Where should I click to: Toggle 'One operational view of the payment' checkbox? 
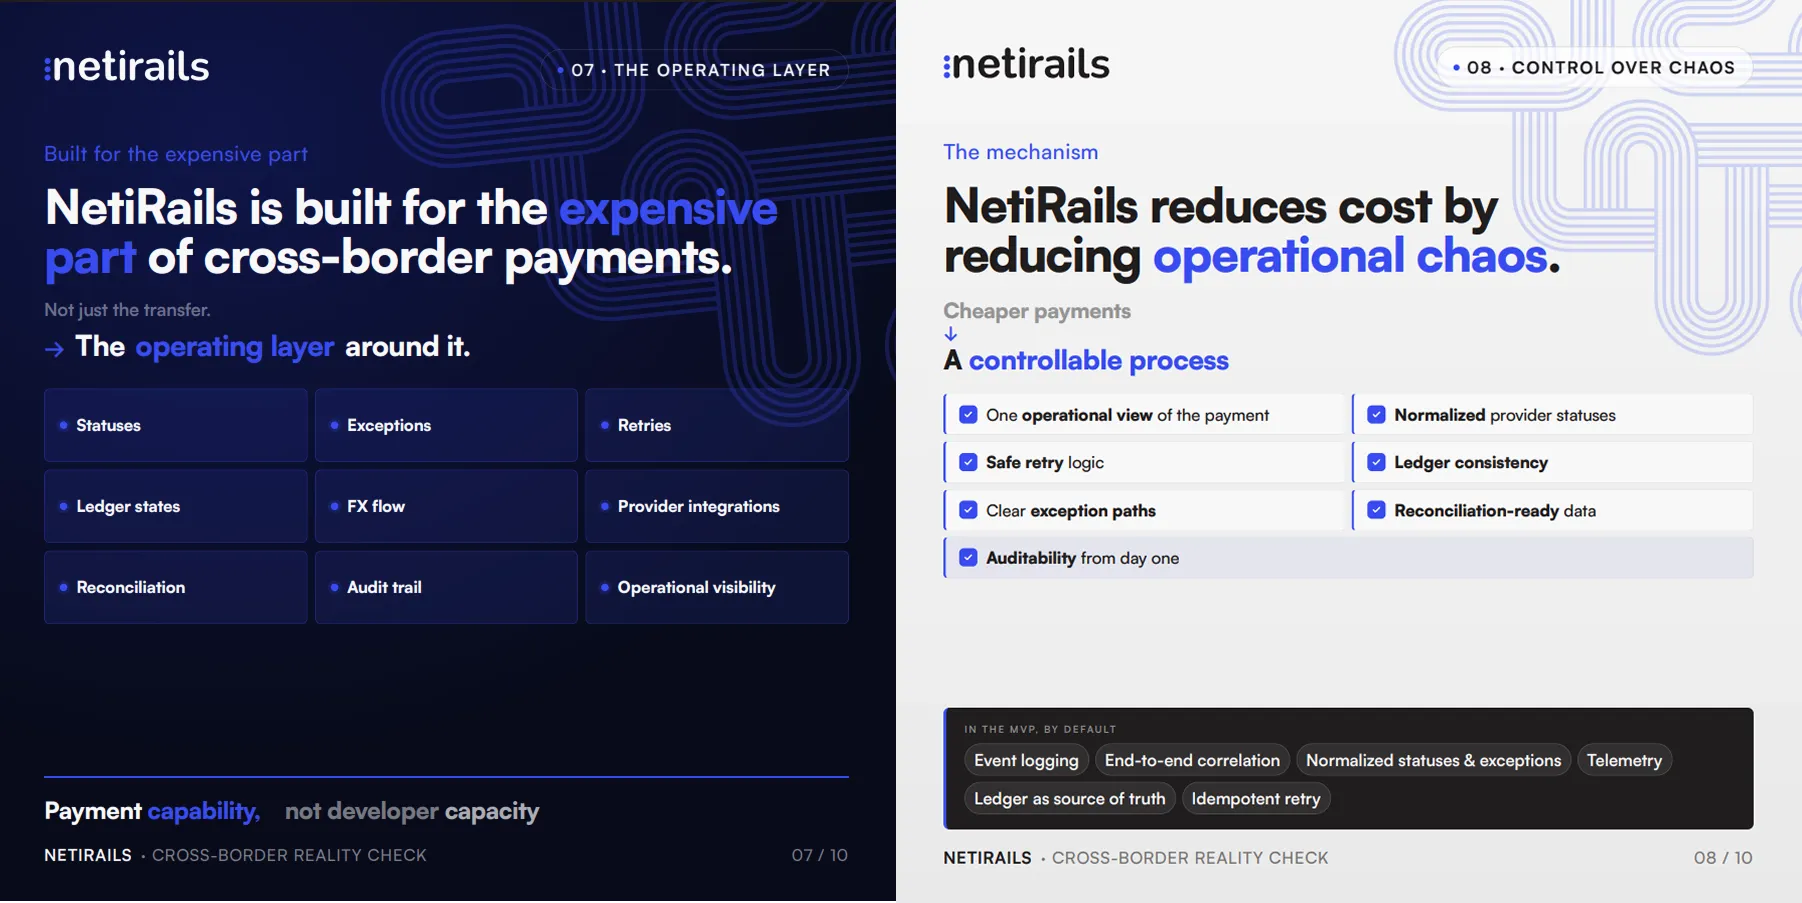pyautogui.click(x=968, y=415)
